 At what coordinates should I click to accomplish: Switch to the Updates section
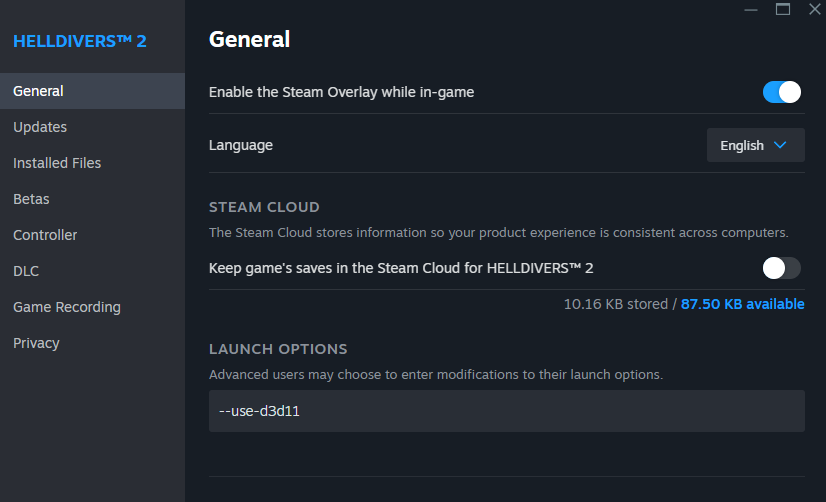pos(40,127)
